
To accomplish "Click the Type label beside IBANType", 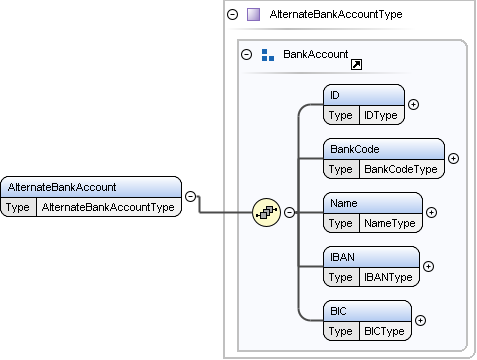I will pos(340,277).
